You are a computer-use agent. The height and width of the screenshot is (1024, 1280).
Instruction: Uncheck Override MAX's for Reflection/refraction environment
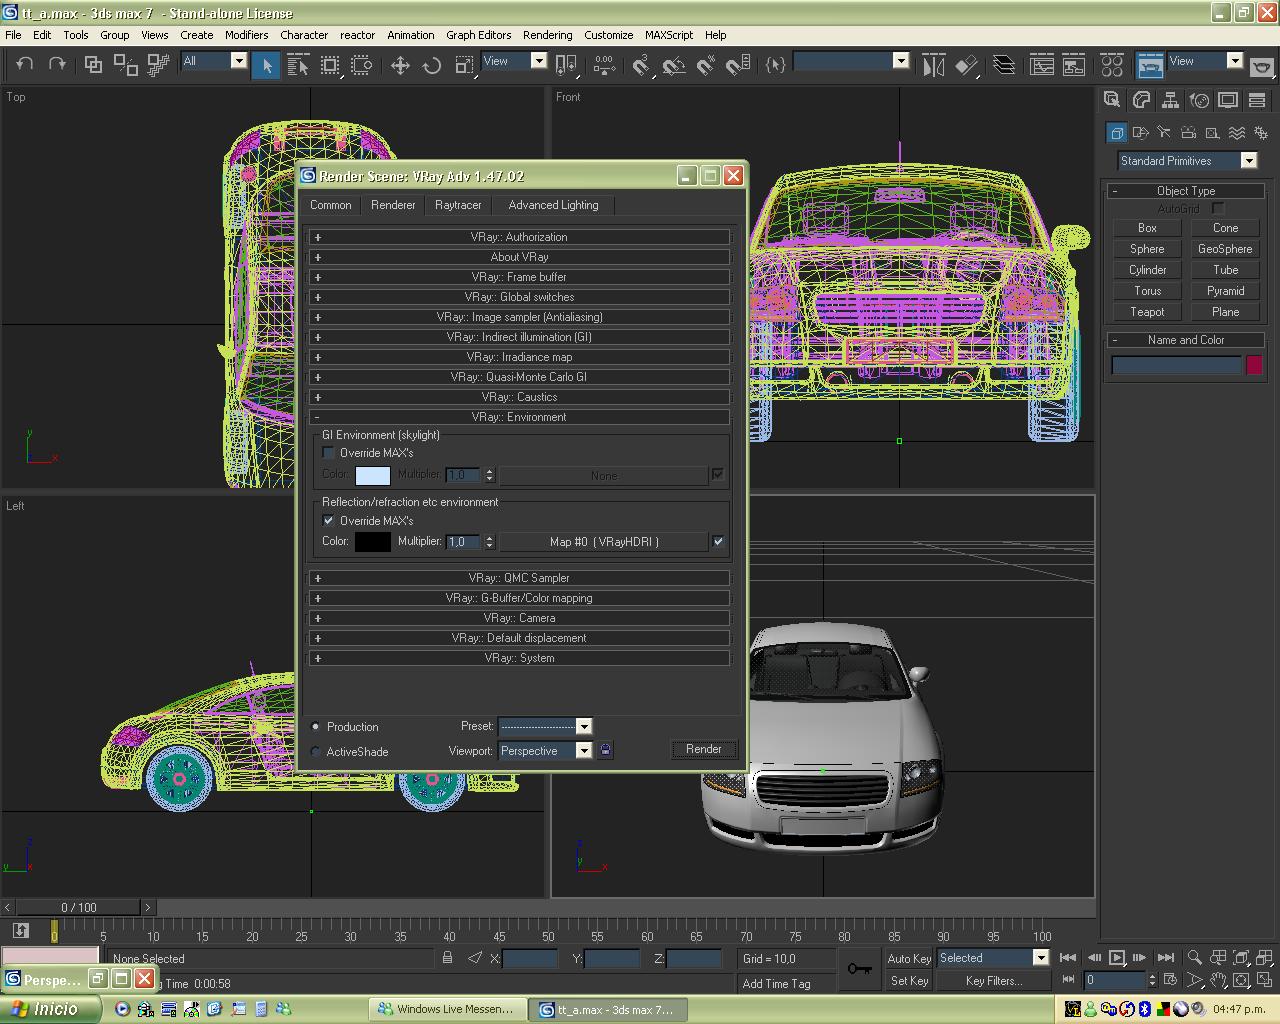pos(328,521)
